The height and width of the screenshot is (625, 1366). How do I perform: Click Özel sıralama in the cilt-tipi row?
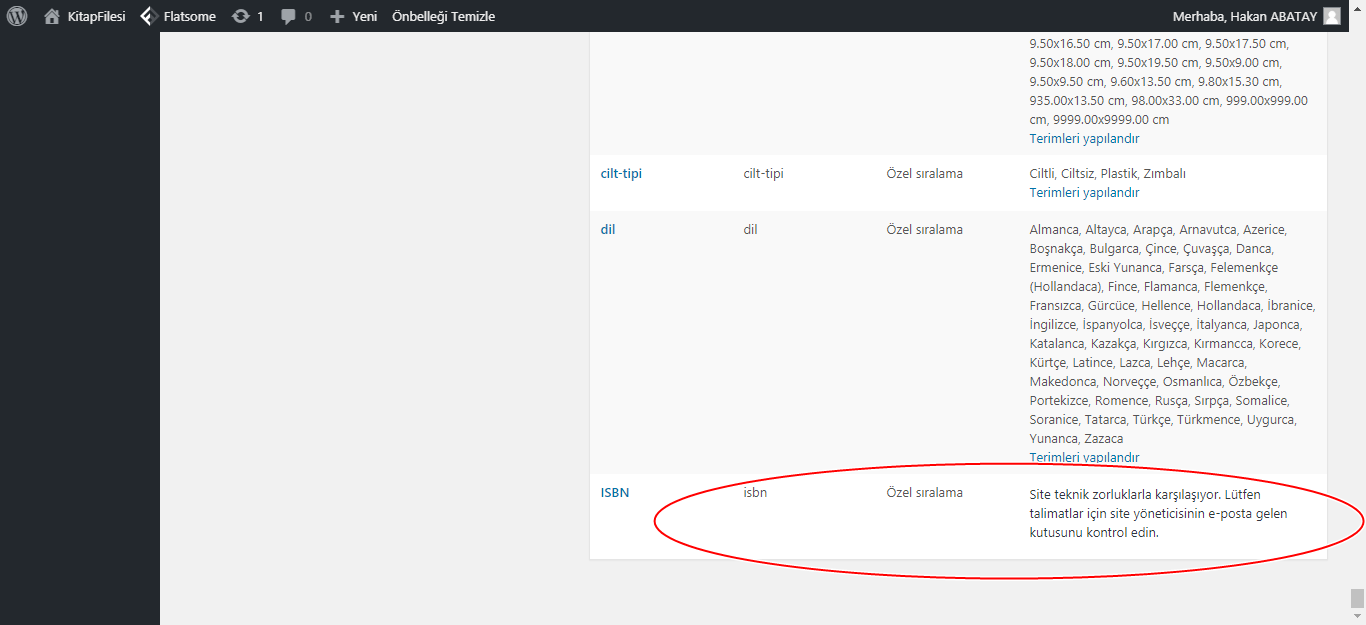point(924,173)
